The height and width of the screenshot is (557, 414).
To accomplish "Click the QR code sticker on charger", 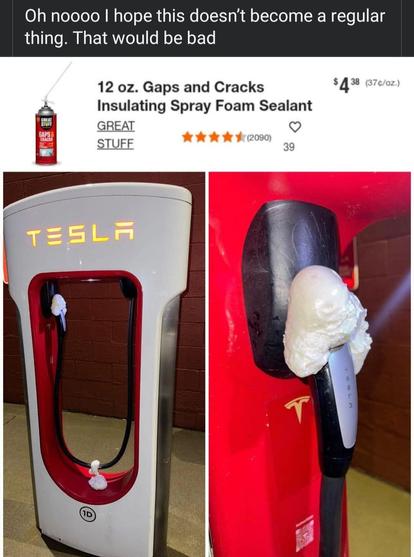I will click(x=304, y=533).
